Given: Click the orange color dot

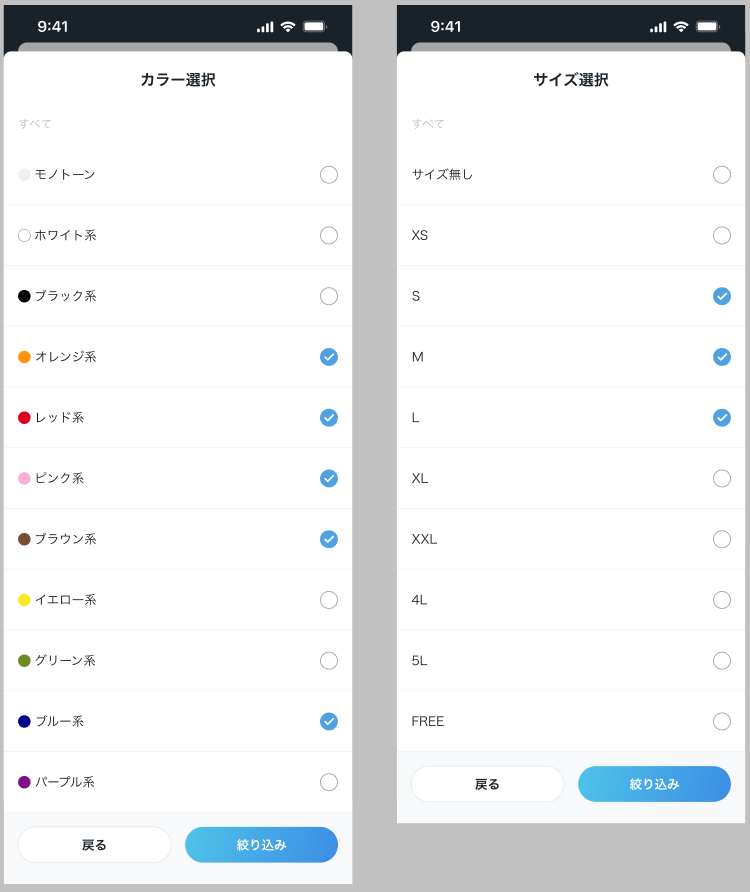Looking at the screenshot, I should click(24, 357).
